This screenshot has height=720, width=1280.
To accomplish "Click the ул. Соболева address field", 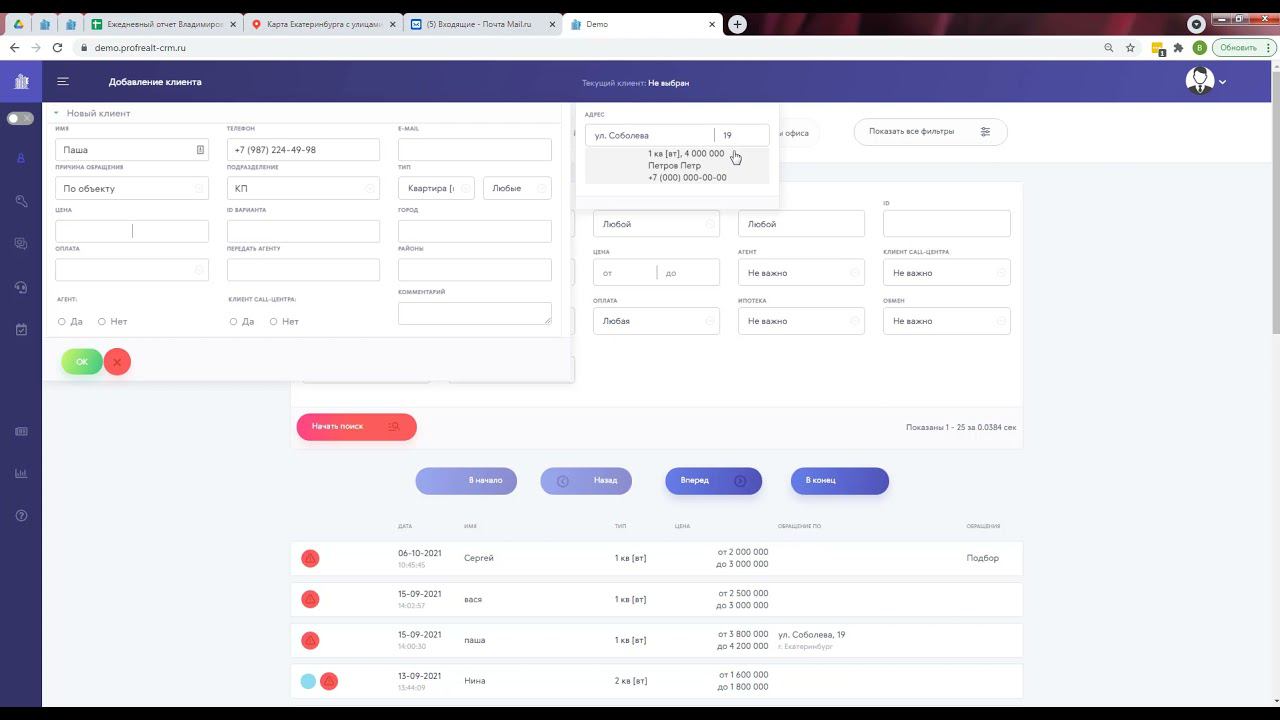I will coord(650,135).
